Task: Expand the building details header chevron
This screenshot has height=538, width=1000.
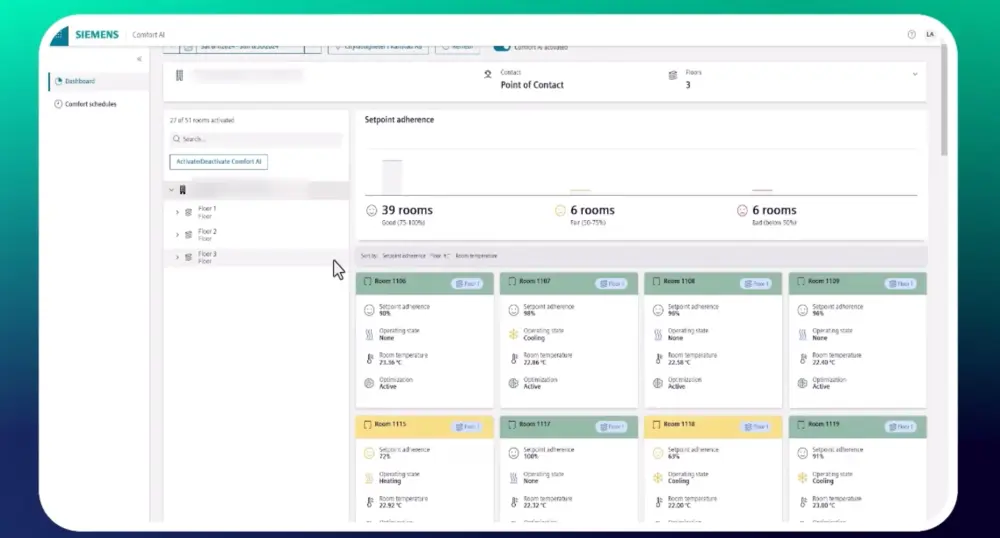Action: 914,74
